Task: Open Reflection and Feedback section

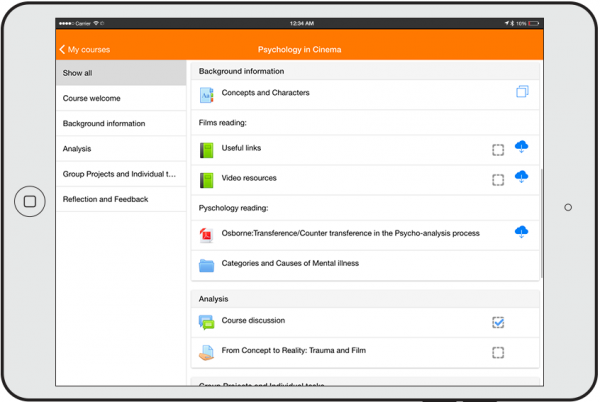Action: tap(121, 199)
